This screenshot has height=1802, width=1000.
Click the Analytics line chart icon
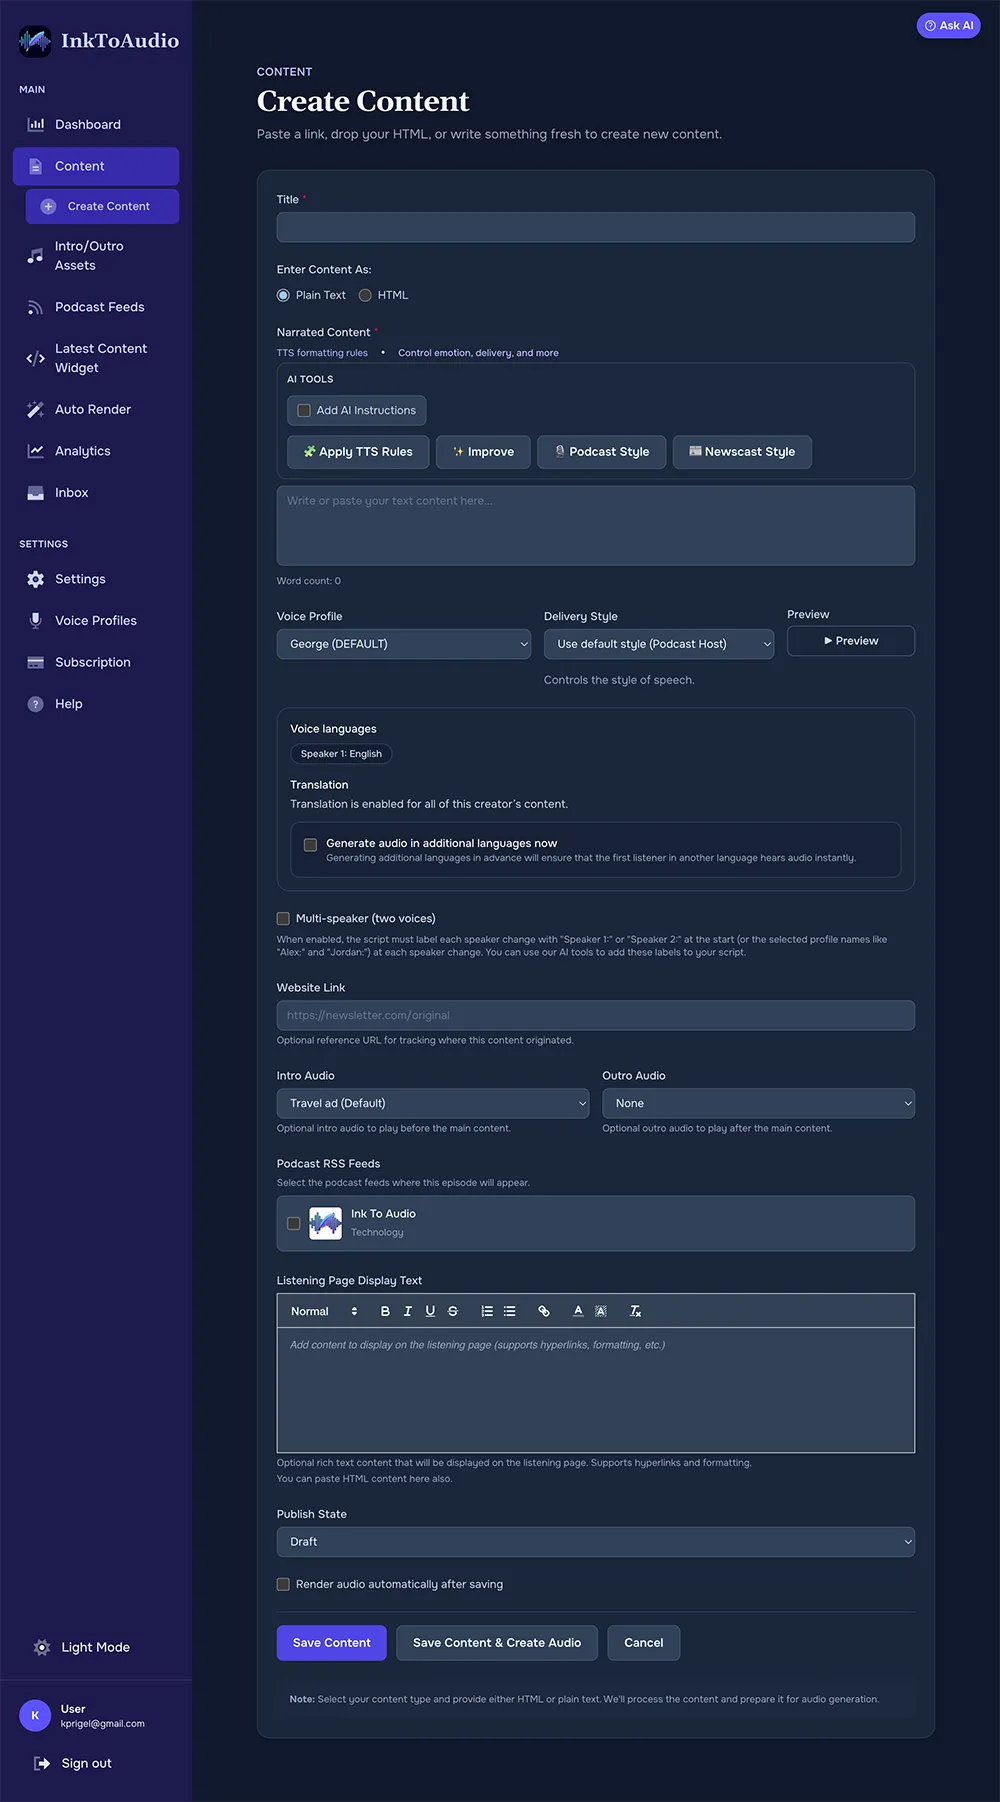[x=35, y=451]
